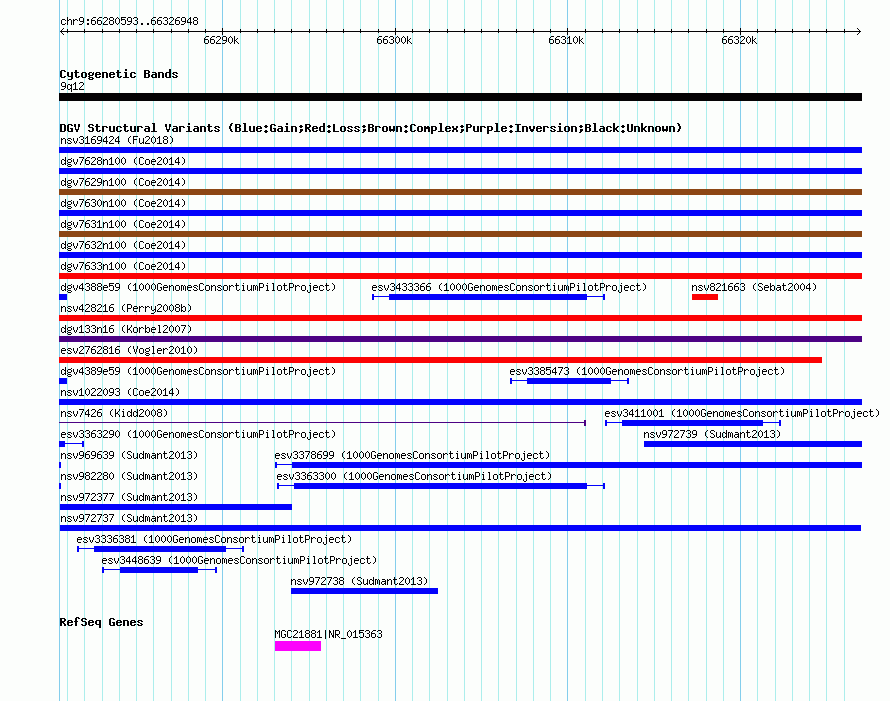The height and width of the screenshot is (701, 890).
Task: Click the ruler's right arrow end
Action: tap(858, 31)
